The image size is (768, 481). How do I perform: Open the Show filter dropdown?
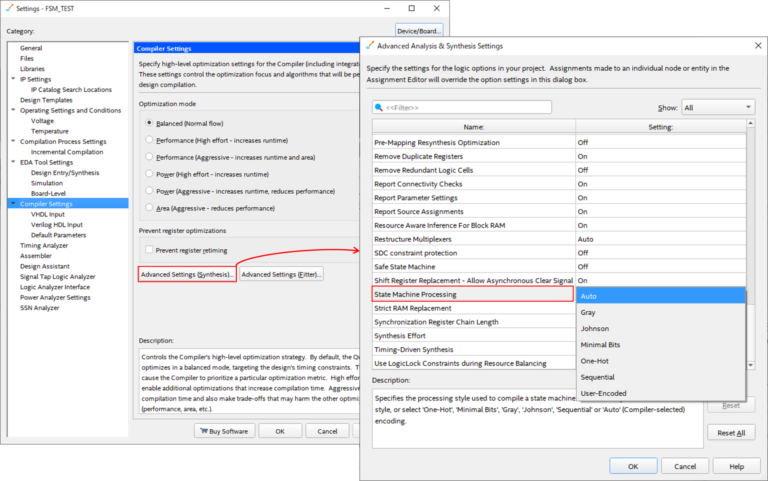(x=717, y=107)
